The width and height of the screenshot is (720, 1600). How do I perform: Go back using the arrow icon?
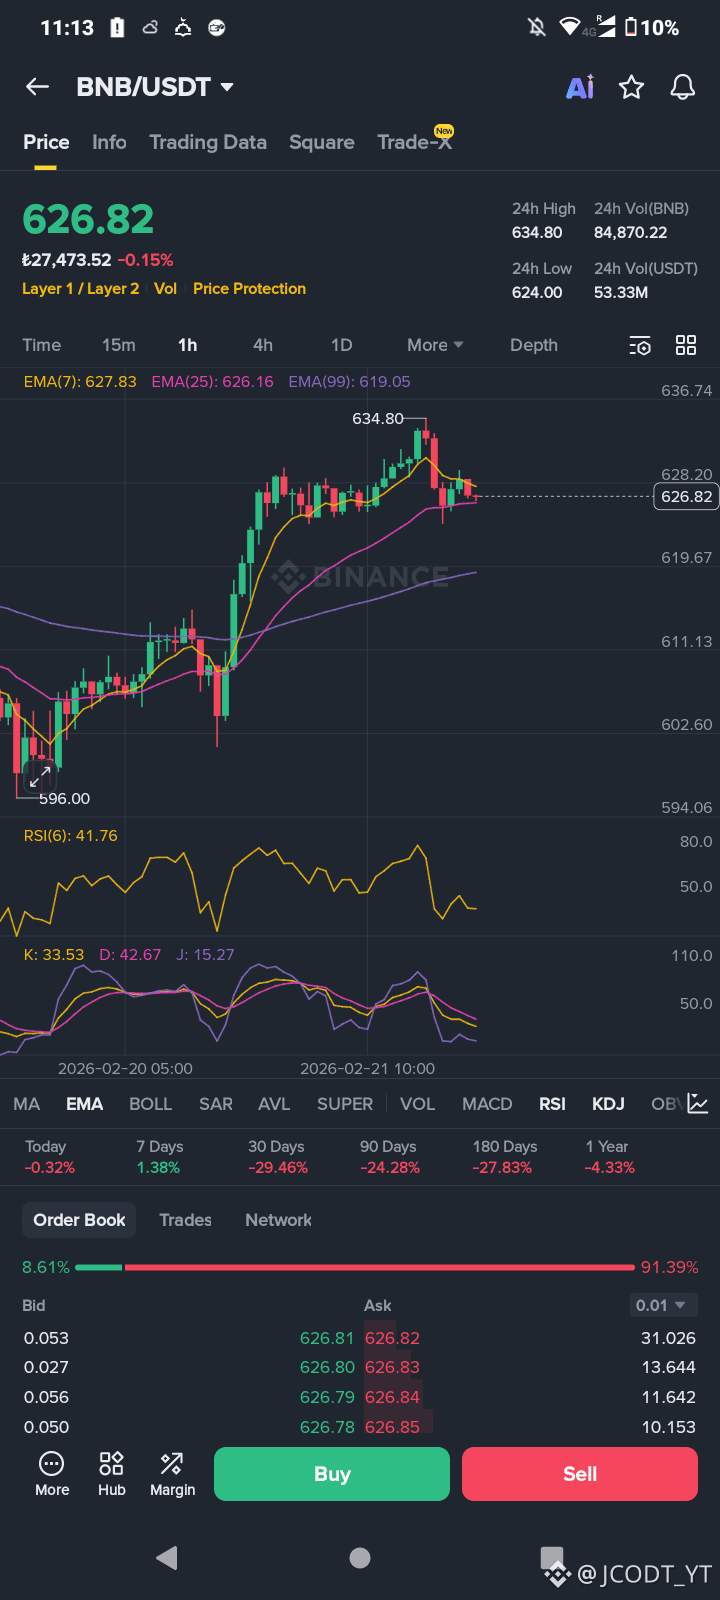point(37,87)
